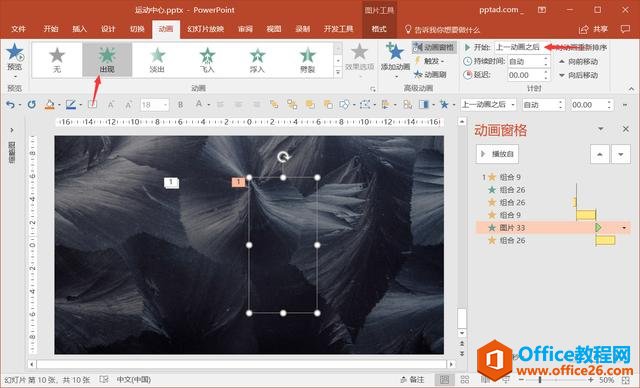This screenshot has width=640, height=388.
Task: Select the 劈裂 split animation effect
Action: coord(307,60)
